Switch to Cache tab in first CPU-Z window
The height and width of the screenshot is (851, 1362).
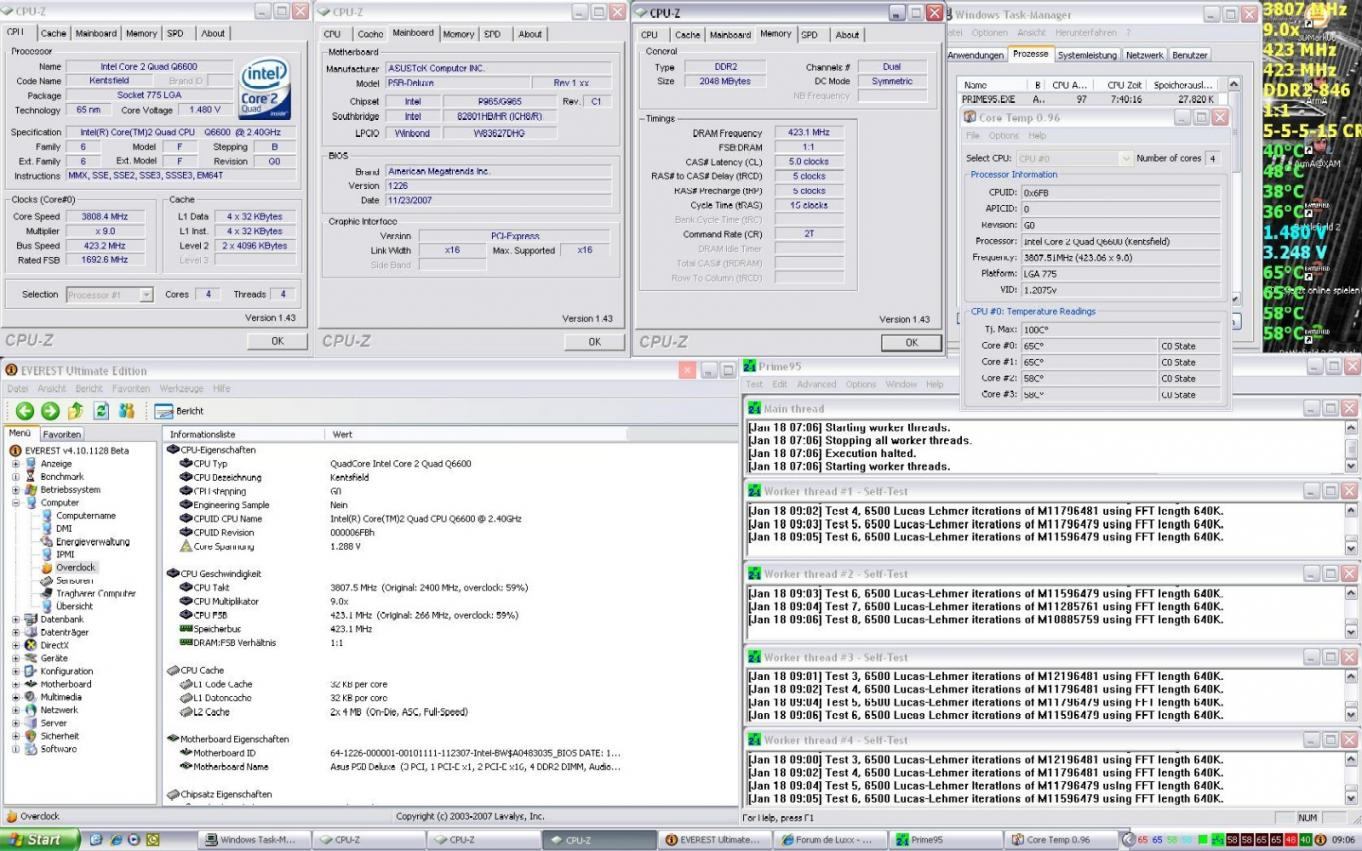click(53, 33)
